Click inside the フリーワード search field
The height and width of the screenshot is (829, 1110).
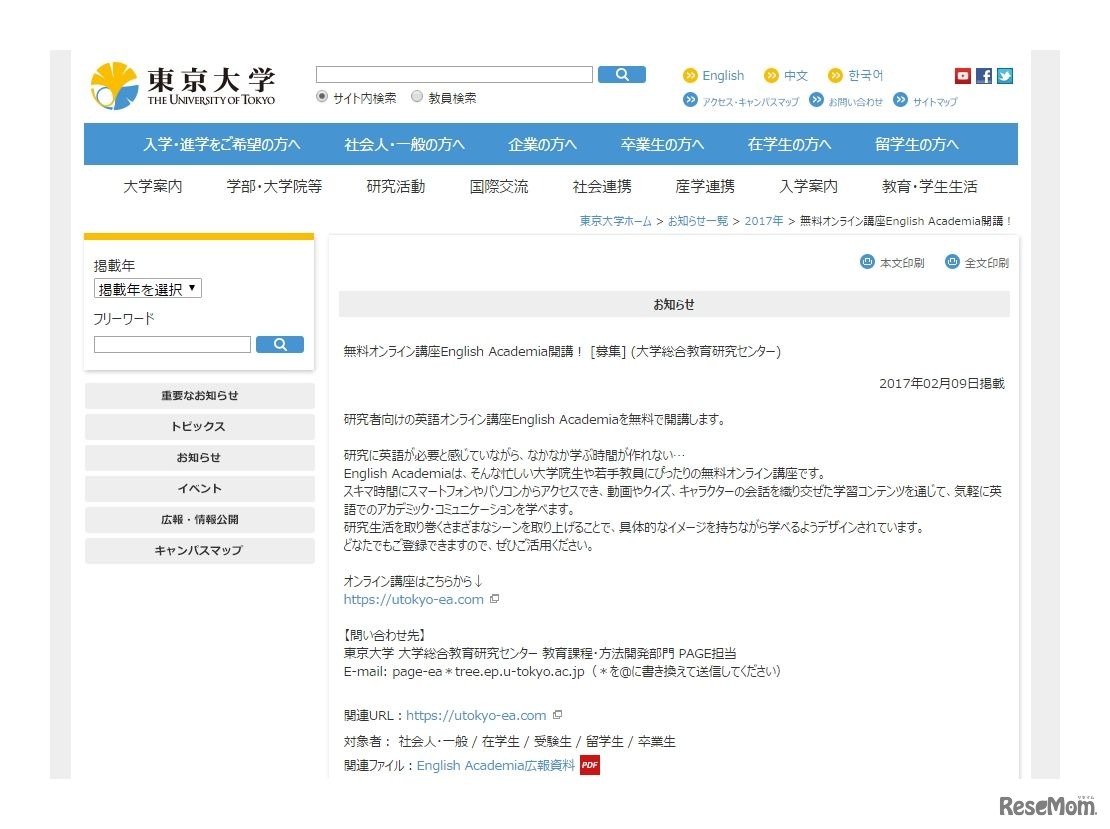tap(171, 344)
